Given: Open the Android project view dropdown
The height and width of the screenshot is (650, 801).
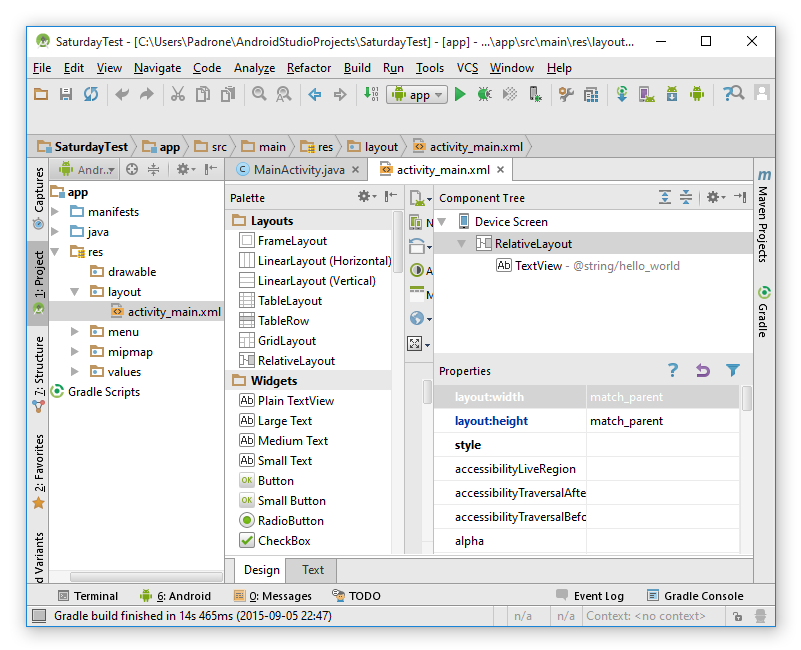Looking at the screenshot, I should point(86,169).
